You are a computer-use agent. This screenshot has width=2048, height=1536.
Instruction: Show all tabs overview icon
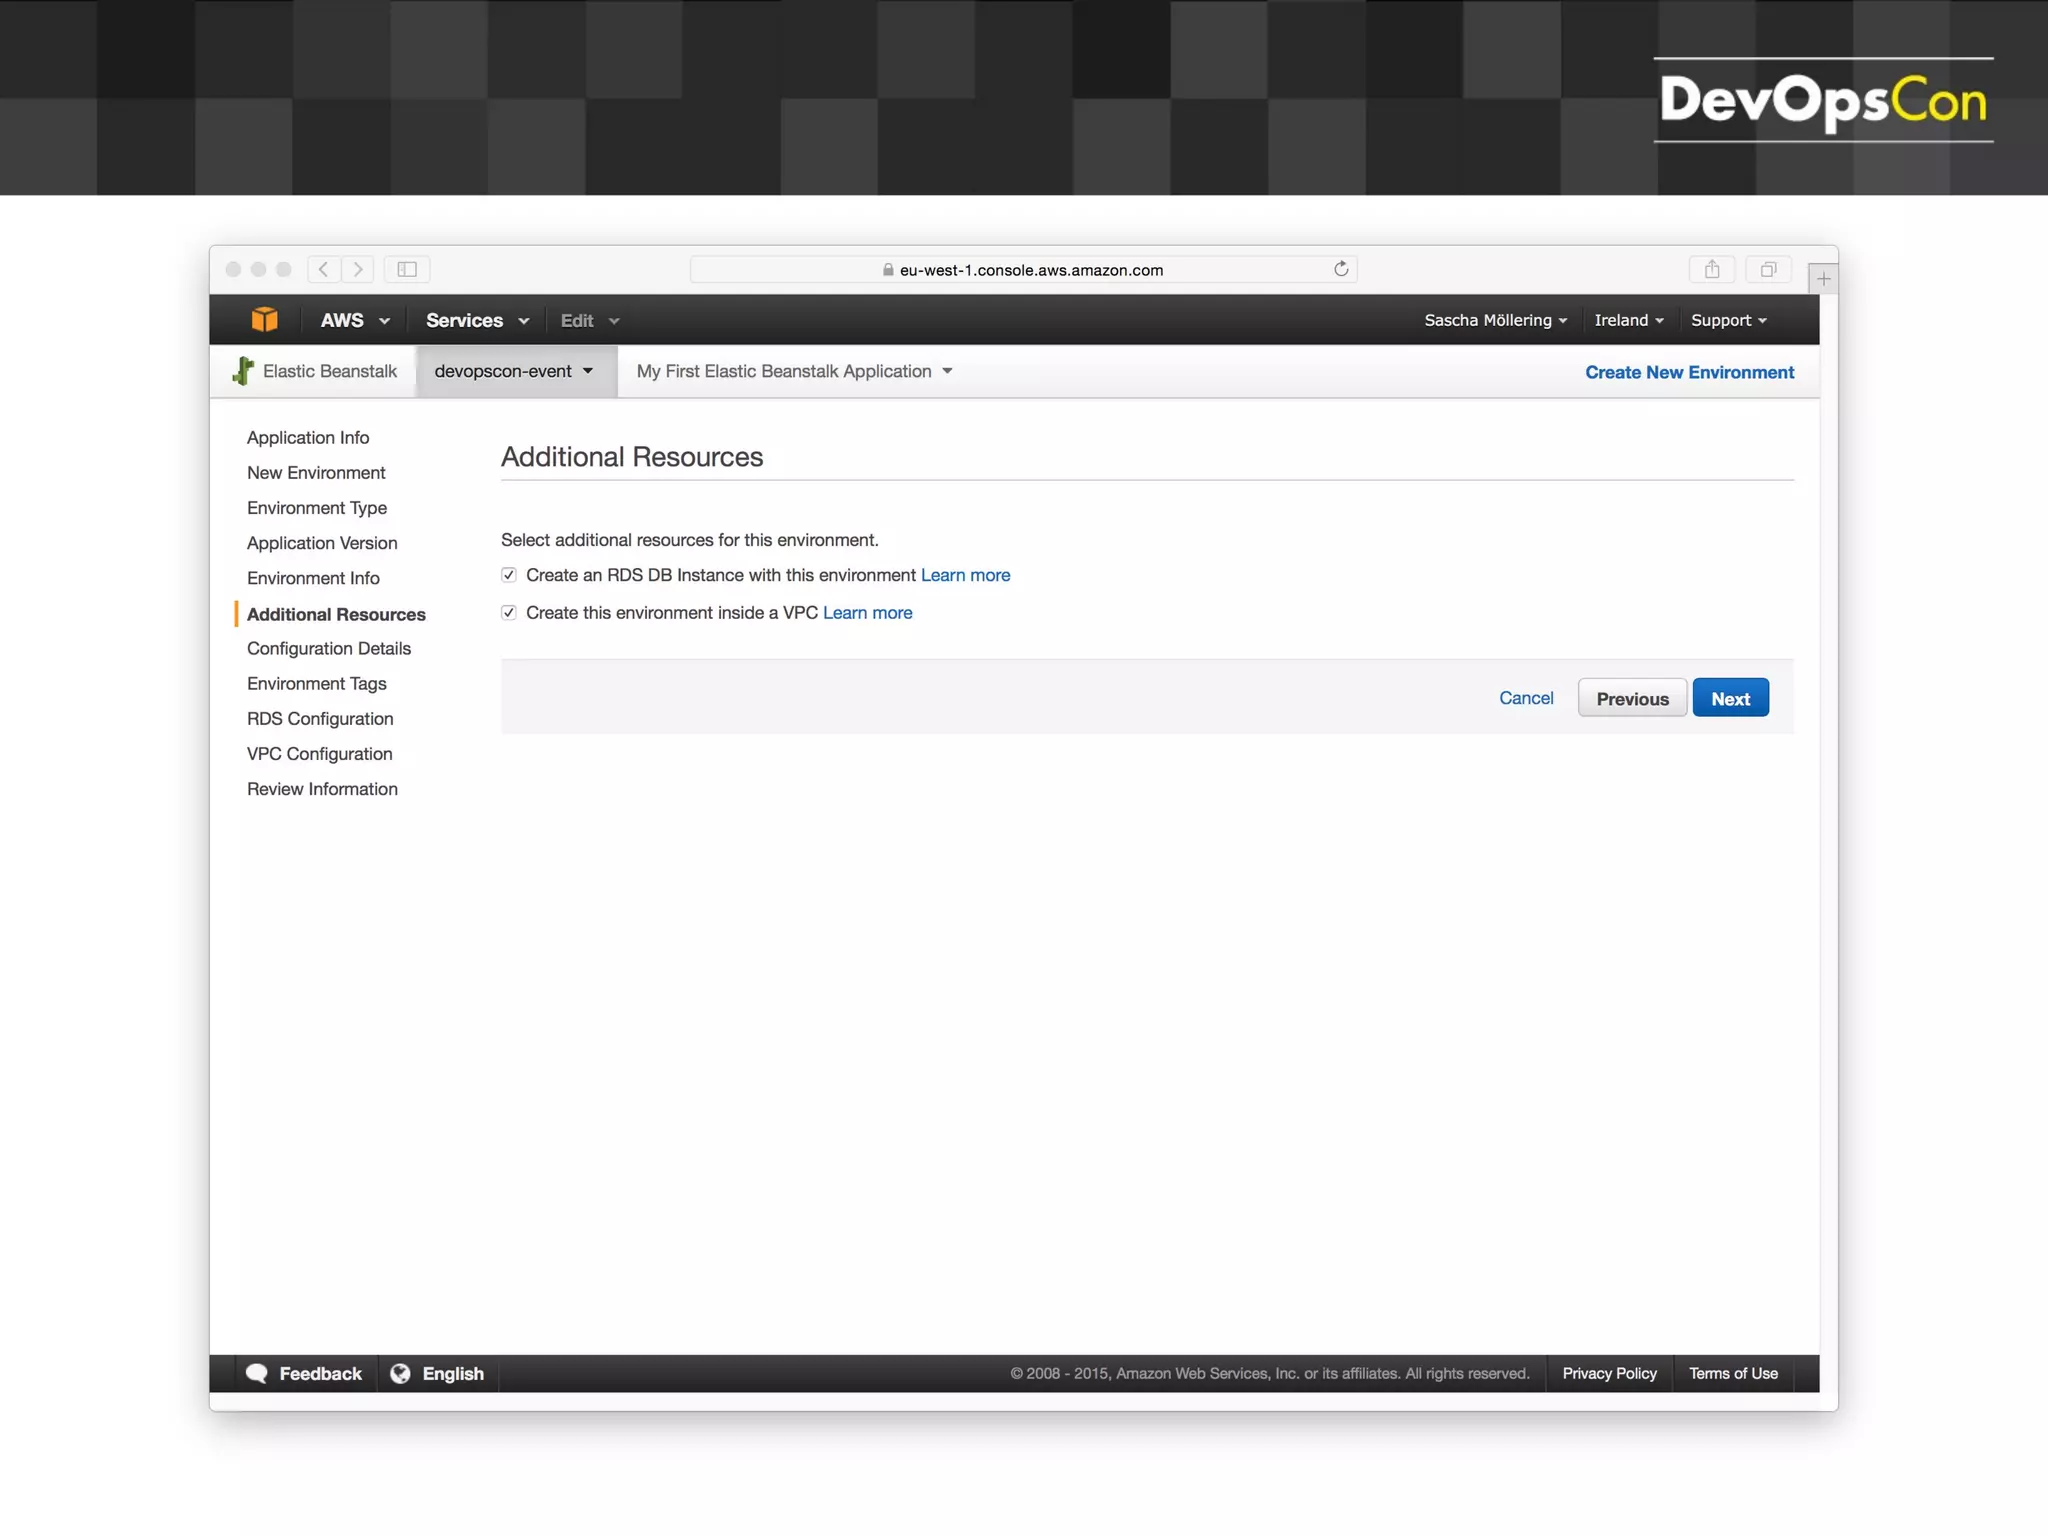point(1768,269)
